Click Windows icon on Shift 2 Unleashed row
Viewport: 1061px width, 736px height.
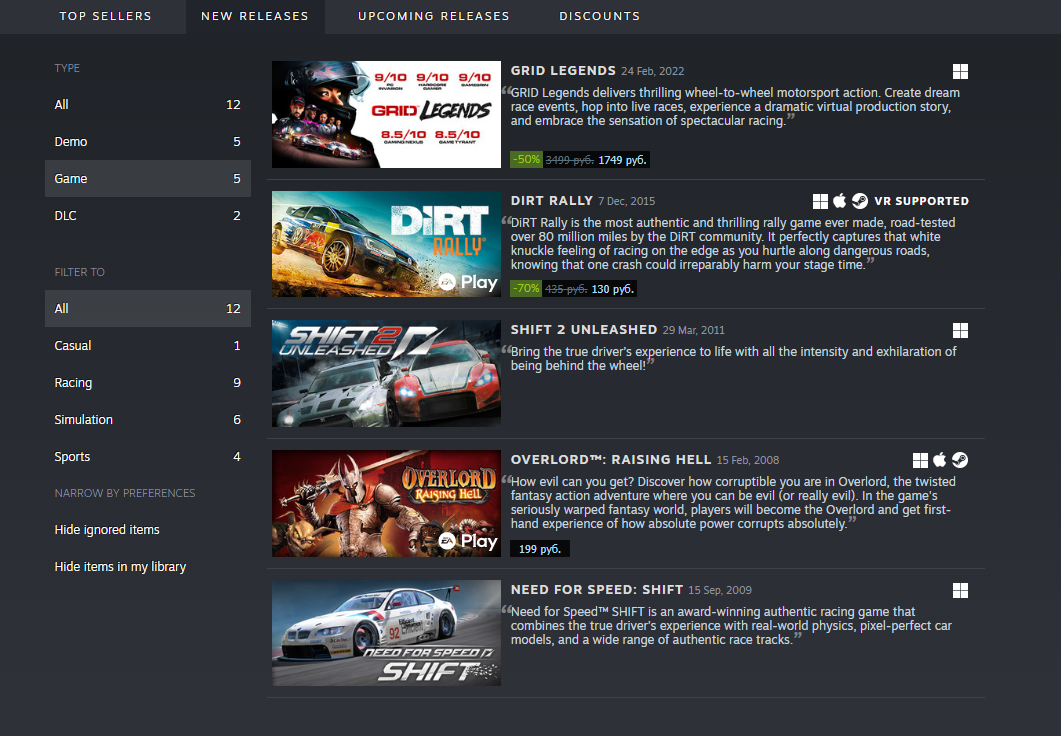click(960, 330)
